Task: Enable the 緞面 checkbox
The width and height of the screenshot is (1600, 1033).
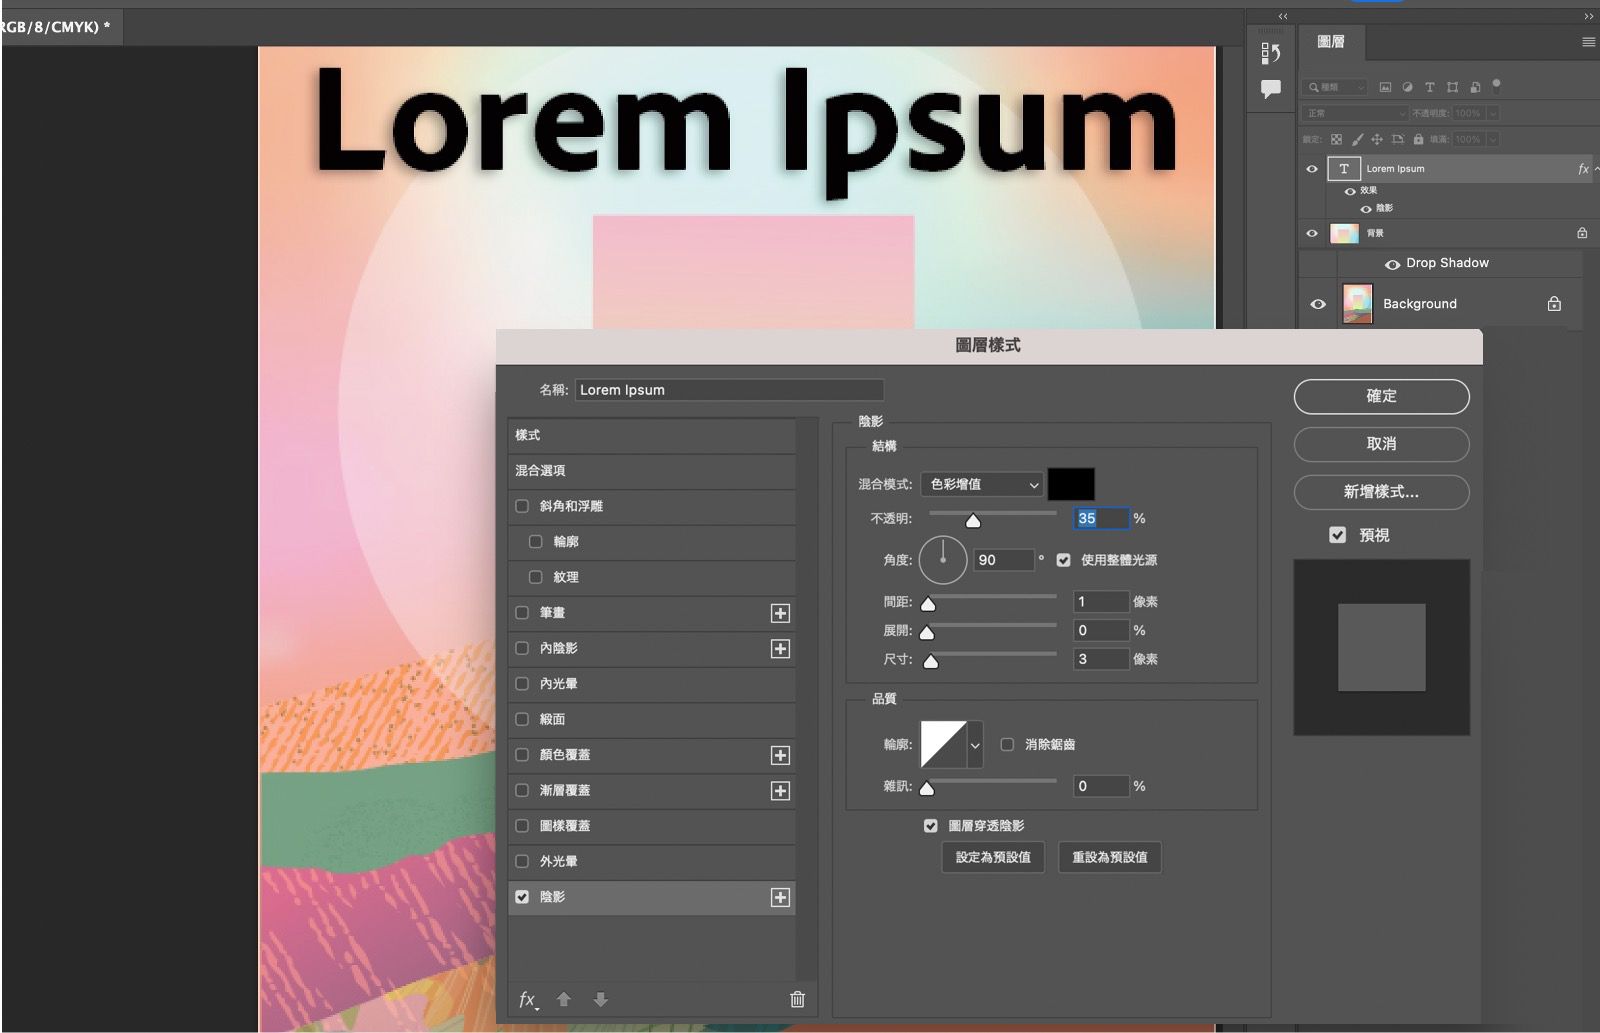Action: [x=522, y=719]
